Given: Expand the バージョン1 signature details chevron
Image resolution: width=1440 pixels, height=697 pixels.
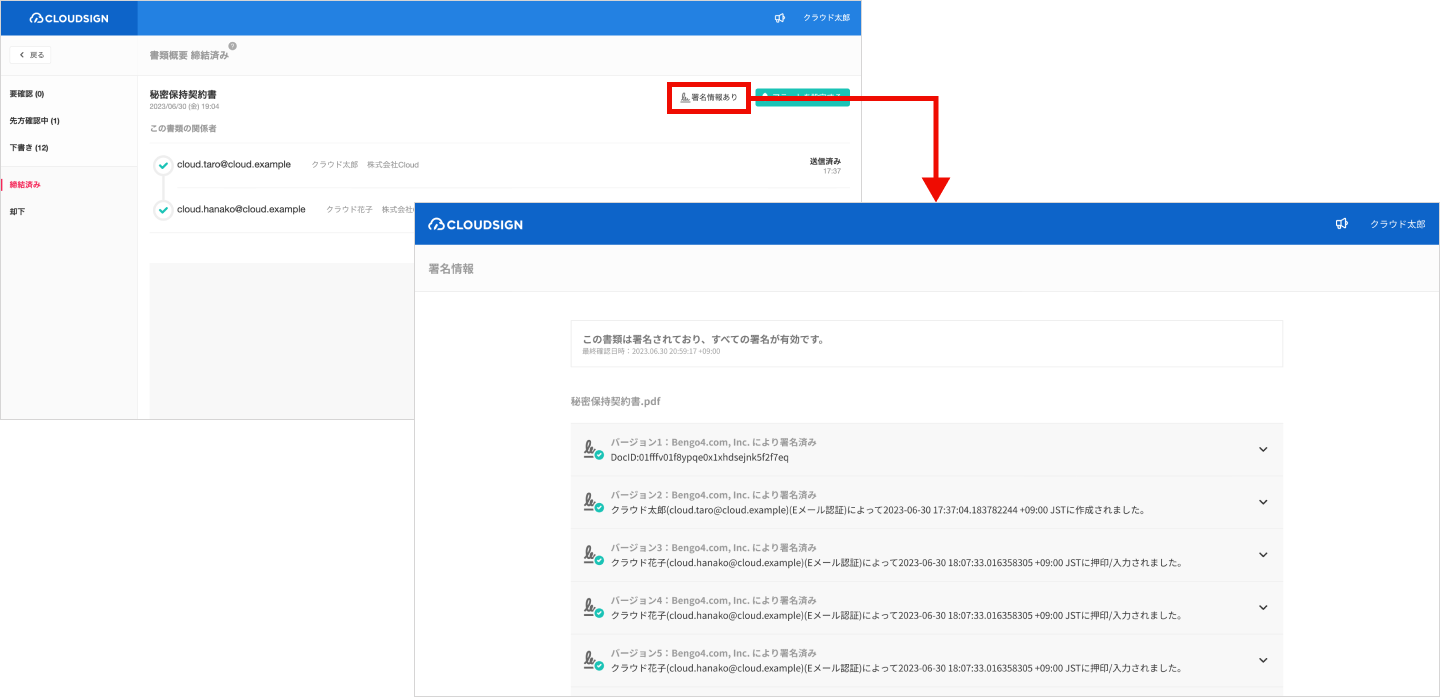Looking at the screenshot, I should click(x=1263, y=449).
